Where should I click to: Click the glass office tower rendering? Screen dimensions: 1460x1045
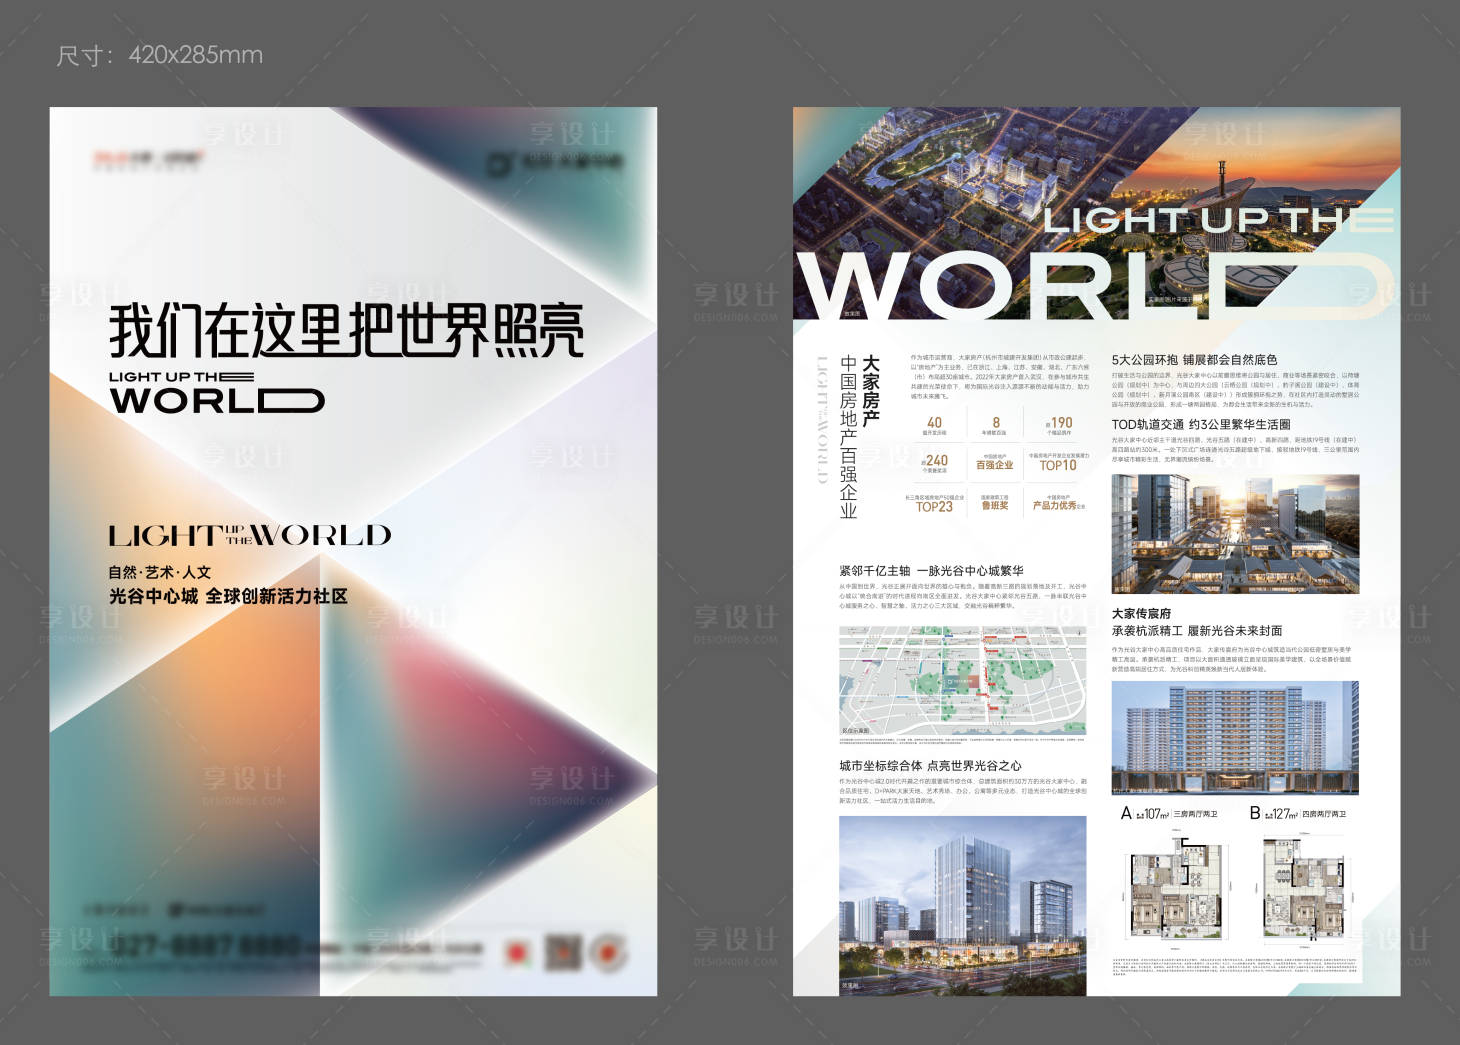pos(962,905)
